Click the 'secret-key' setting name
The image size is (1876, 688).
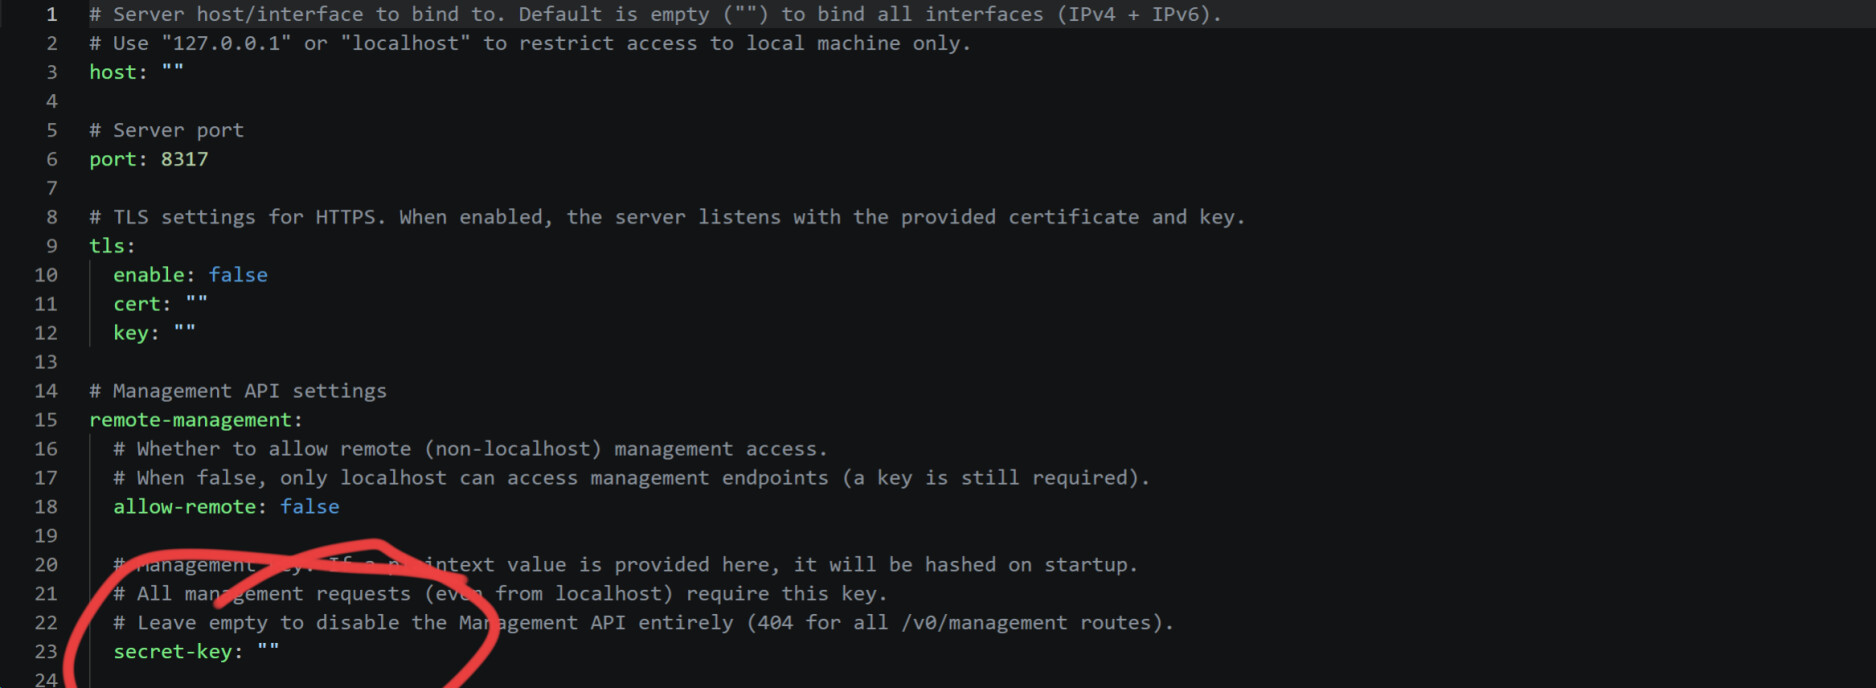[x=172, y=652]
